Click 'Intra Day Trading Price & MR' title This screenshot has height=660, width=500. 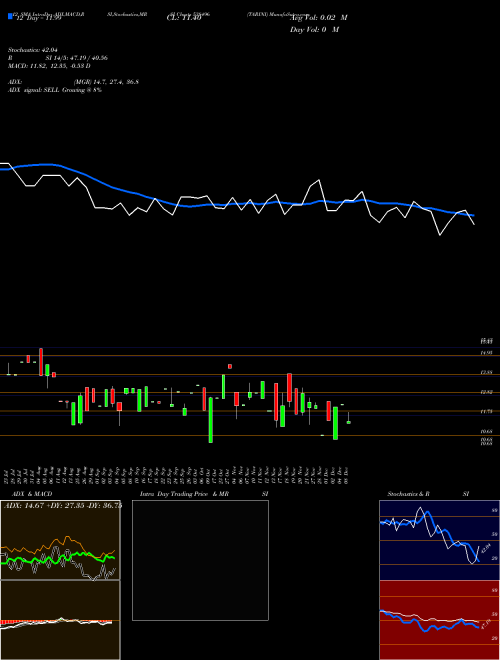click(x=185, y=494)
